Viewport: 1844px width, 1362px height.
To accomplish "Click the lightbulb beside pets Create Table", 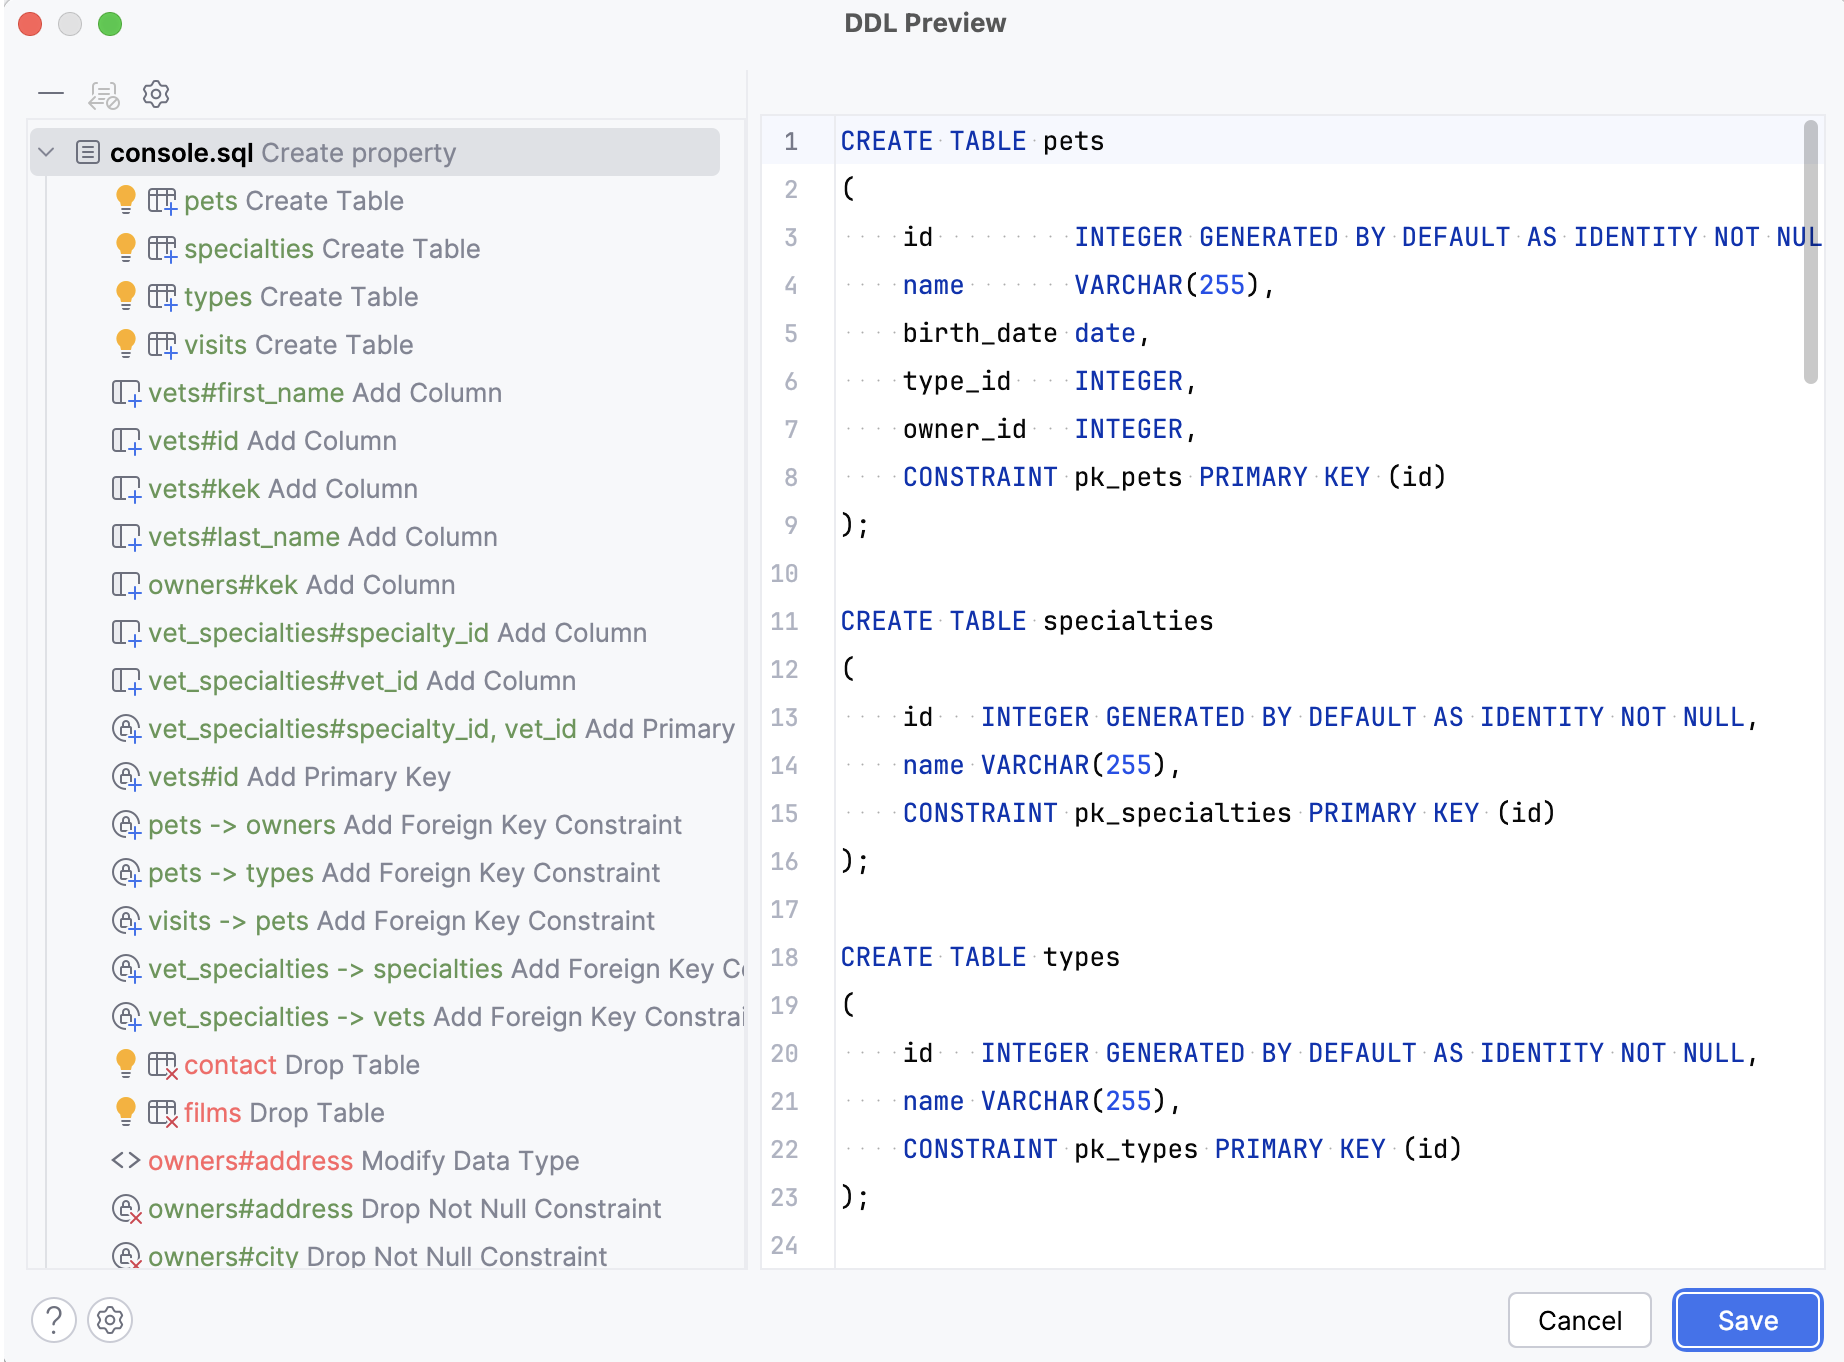I will (124, 199).
